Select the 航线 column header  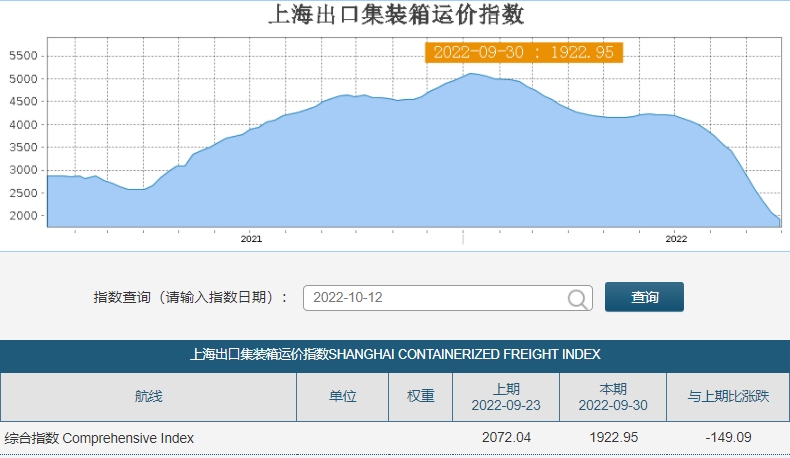coord(148,397)
